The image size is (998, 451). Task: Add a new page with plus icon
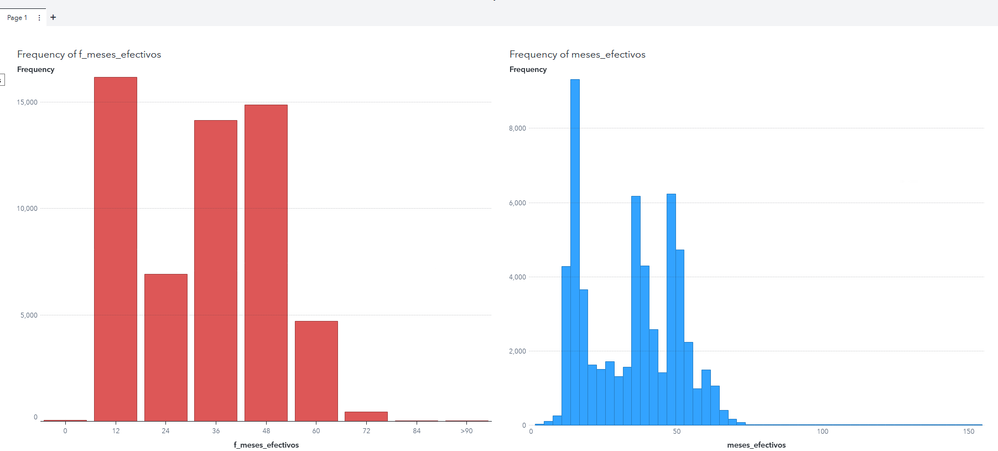[x=53, y=18]
